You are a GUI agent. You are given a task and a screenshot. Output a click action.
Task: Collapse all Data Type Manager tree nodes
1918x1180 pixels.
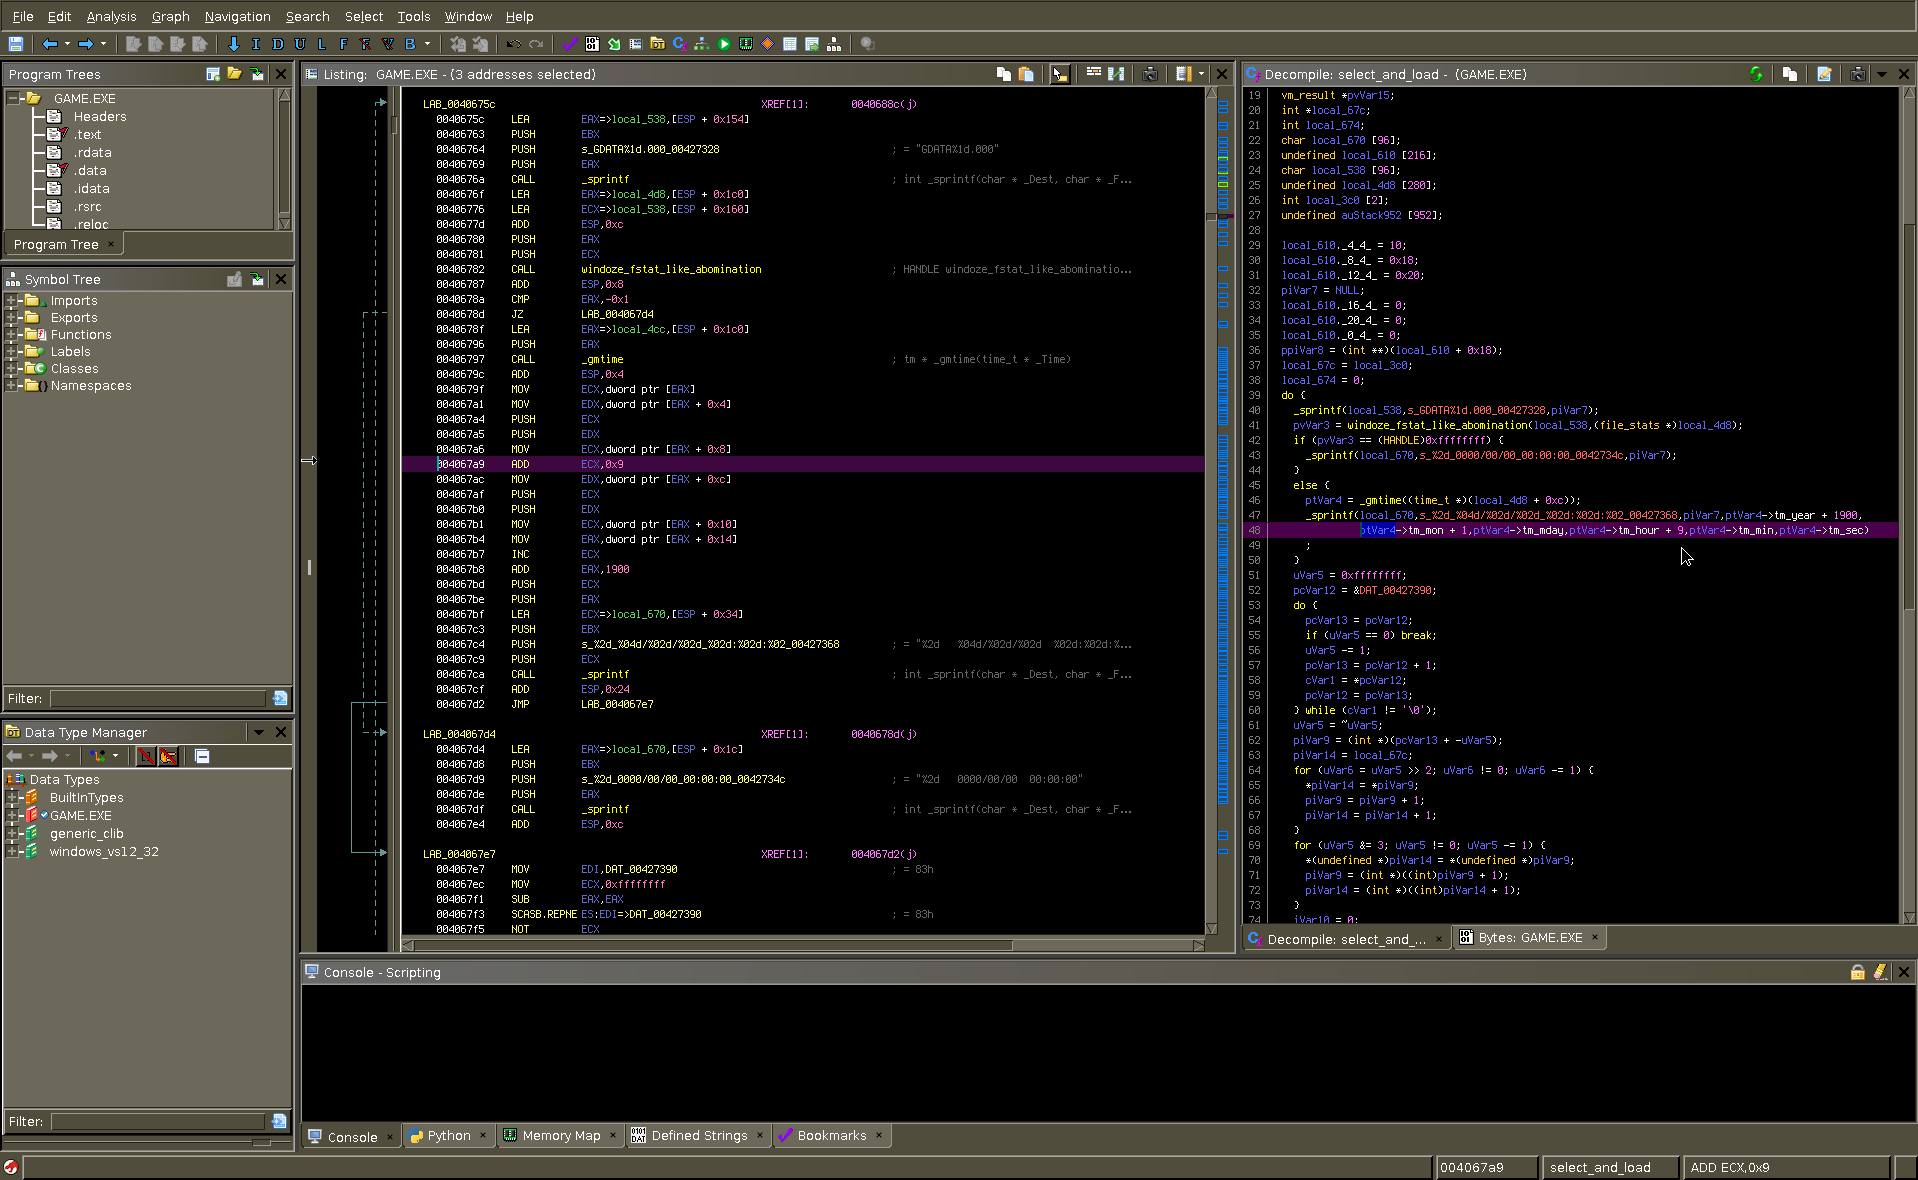coord(202,756)
